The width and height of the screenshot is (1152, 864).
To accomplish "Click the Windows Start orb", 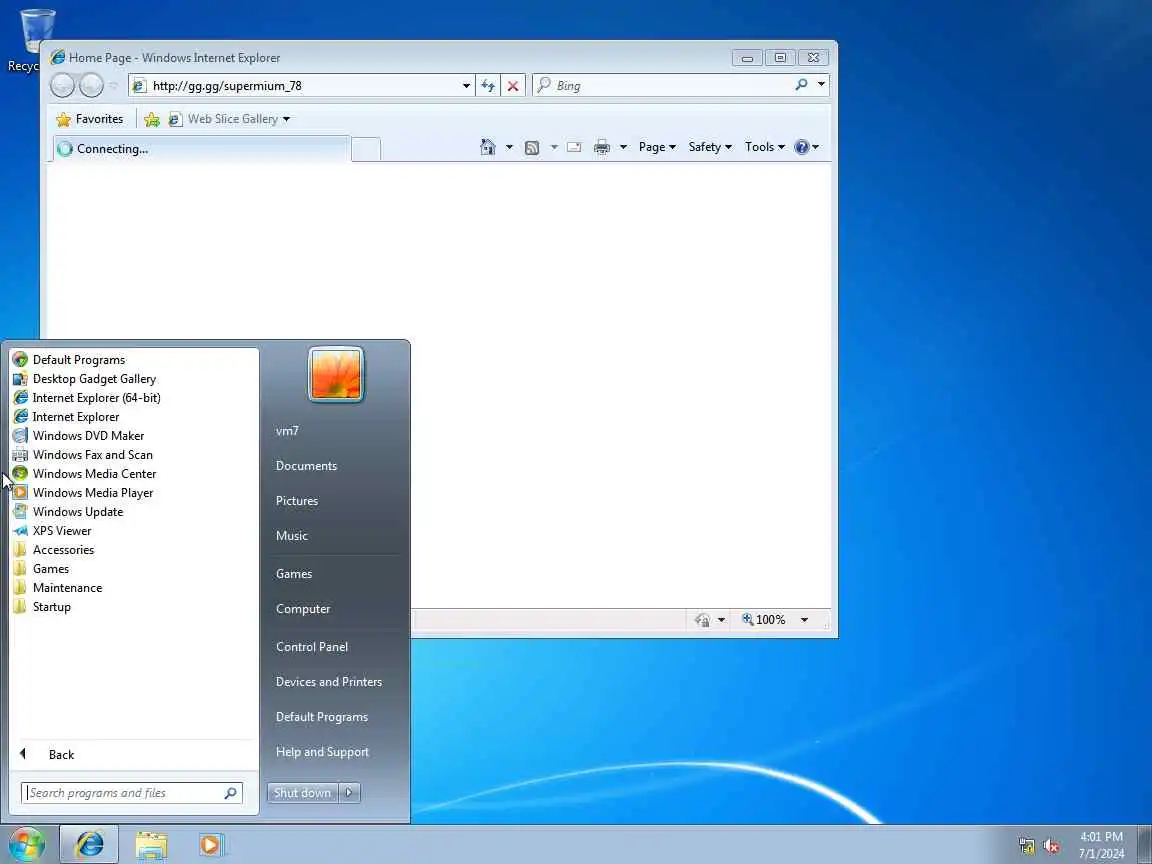I will point(26,844).
